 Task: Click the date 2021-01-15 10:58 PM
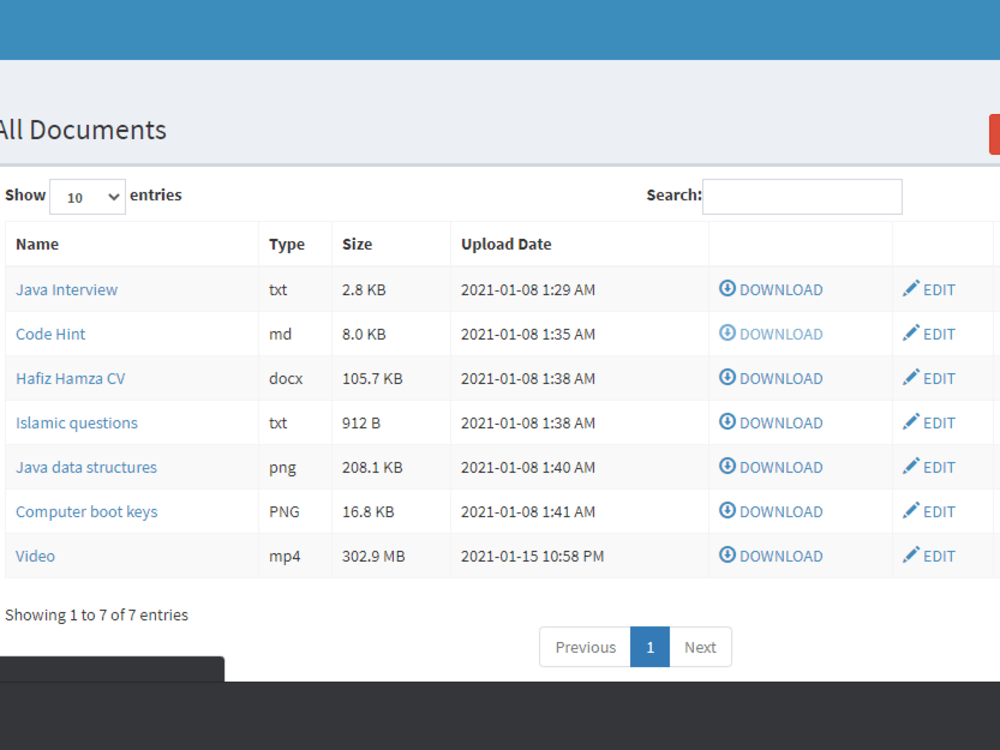[533, 556]
